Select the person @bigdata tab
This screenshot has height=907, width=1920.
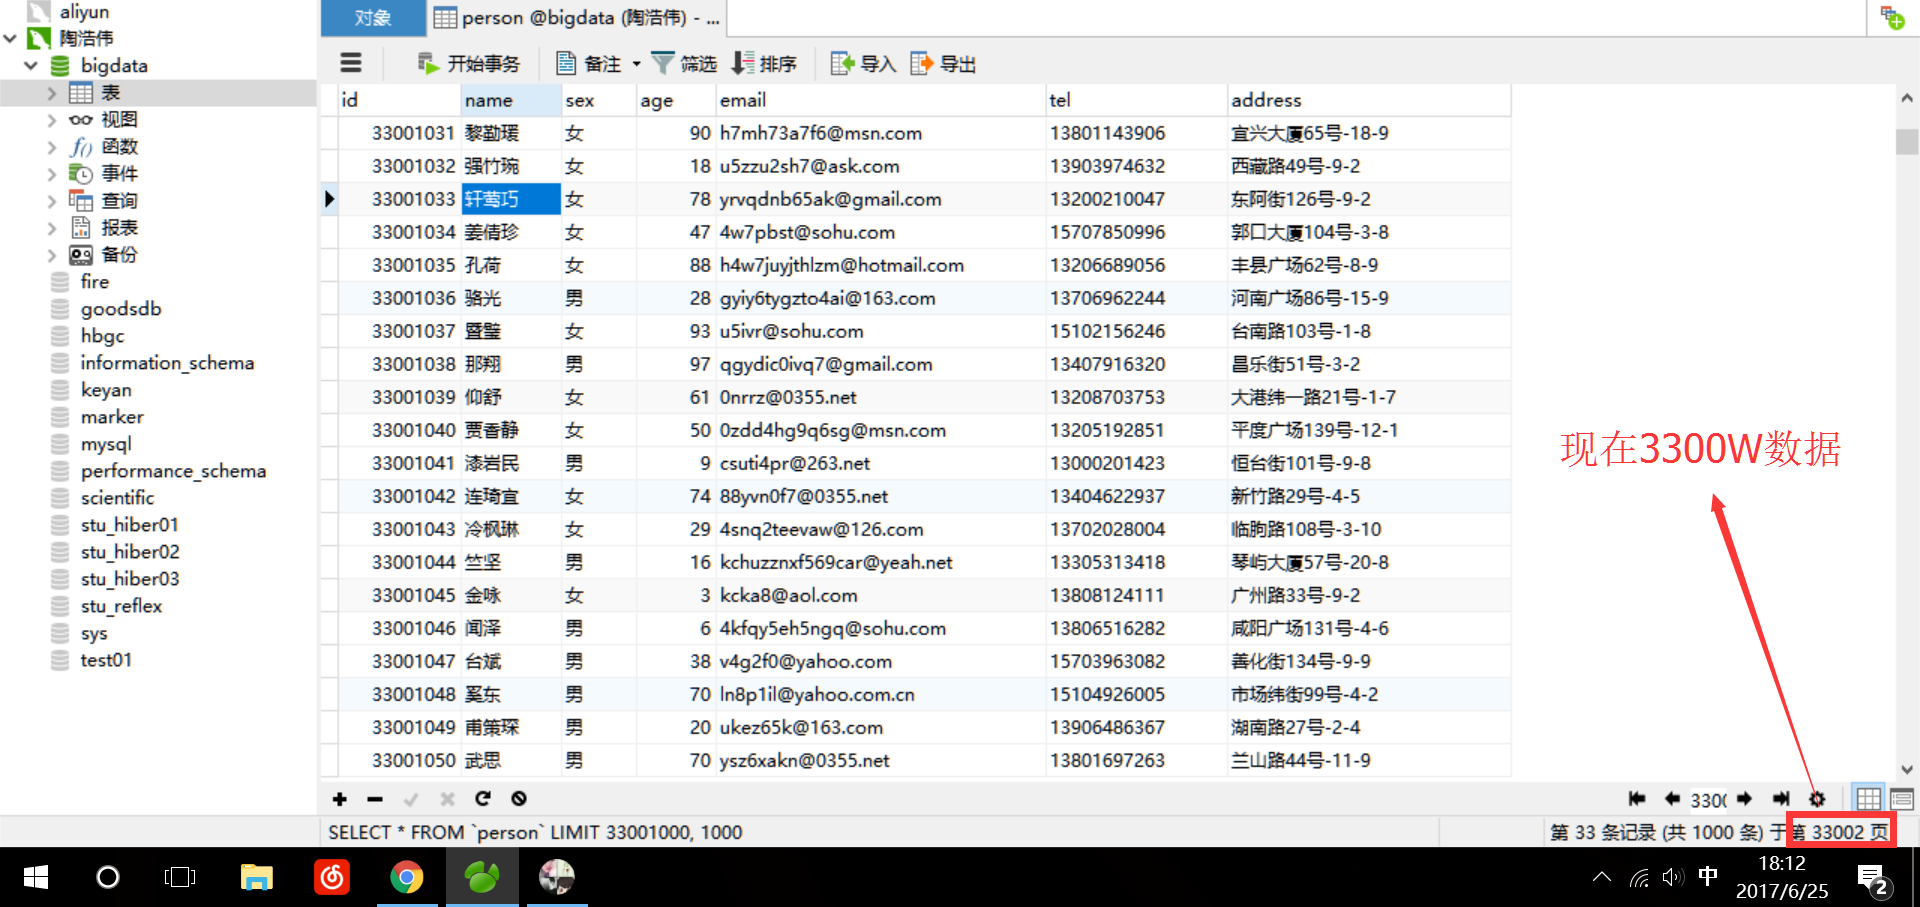[577, 18]
